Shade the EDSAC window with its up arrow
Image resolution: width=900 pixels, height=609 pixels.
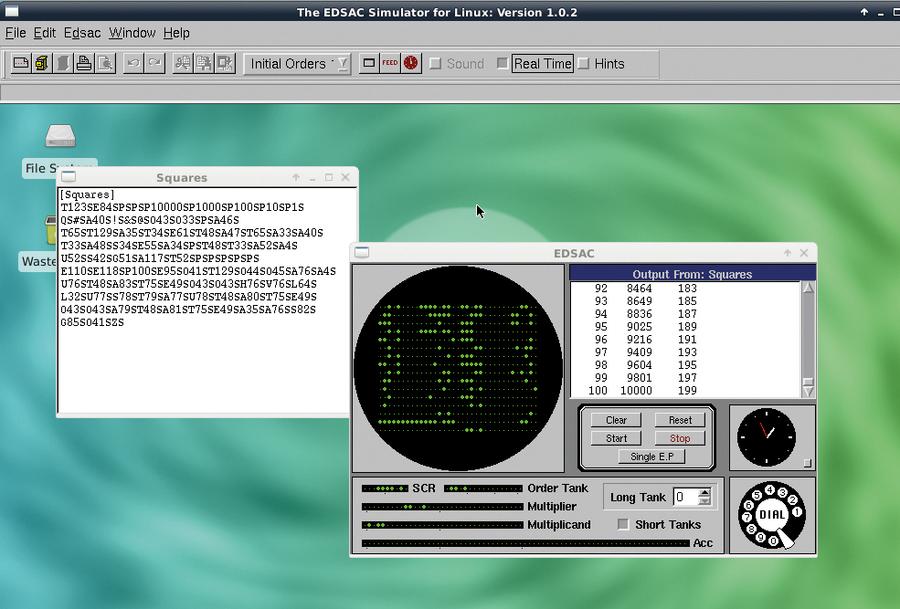[788, 253]
